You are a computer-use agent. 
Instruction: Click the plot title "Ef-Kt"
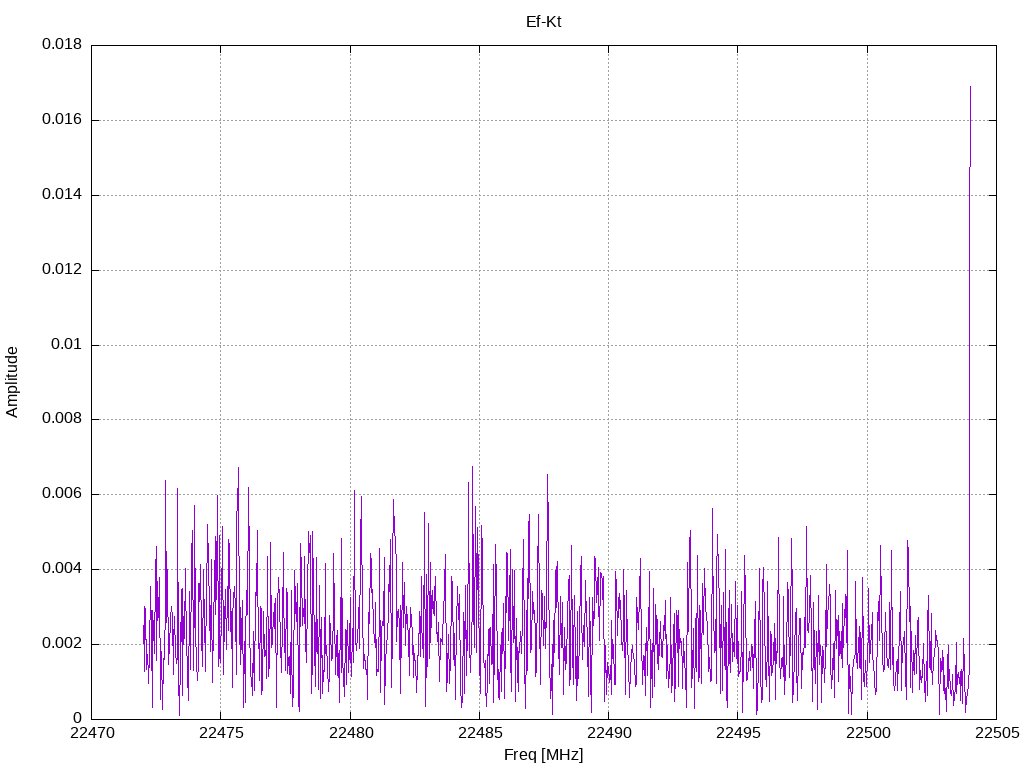(x=543, y=21)
